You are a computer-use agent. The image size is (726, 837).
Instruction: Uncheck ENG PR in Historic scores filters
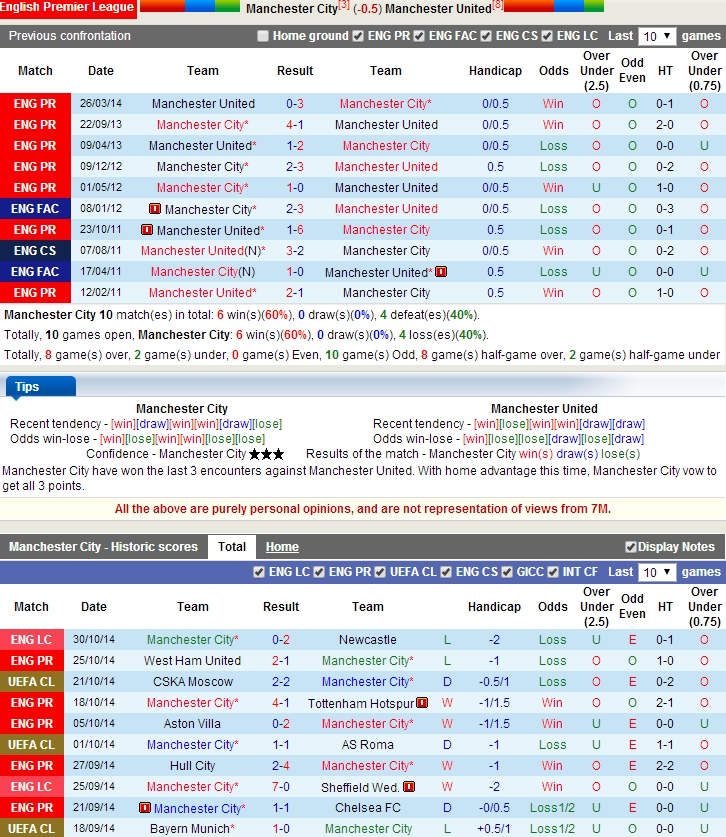tap(319, 572)
